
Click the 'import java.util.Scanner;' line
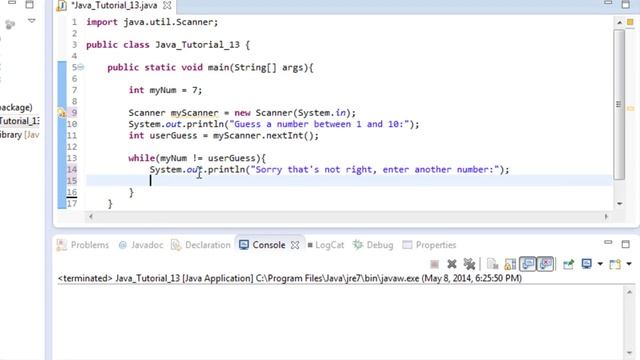pos(152,22)
